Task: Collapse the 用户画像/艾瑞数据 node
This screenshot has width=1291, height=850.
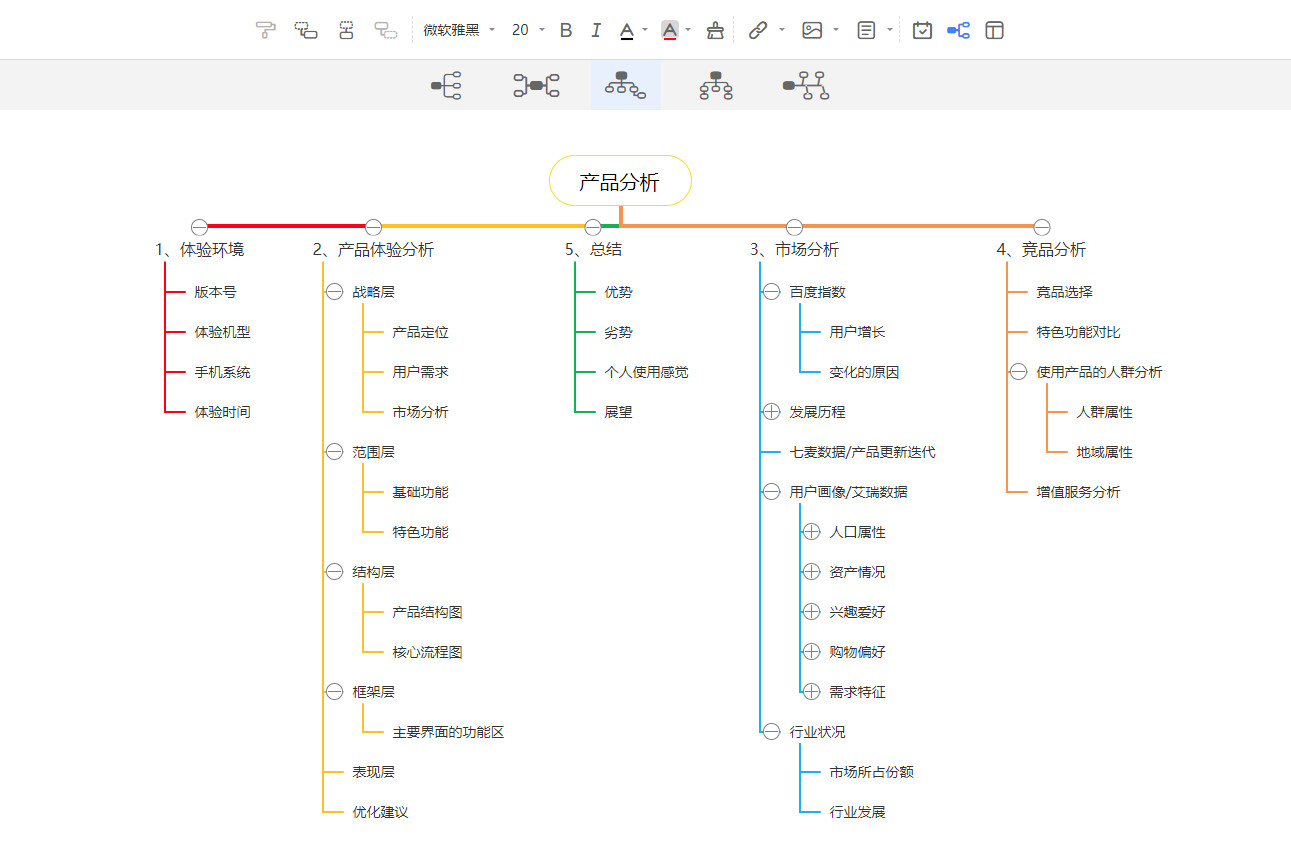Action: pos(771,492)
